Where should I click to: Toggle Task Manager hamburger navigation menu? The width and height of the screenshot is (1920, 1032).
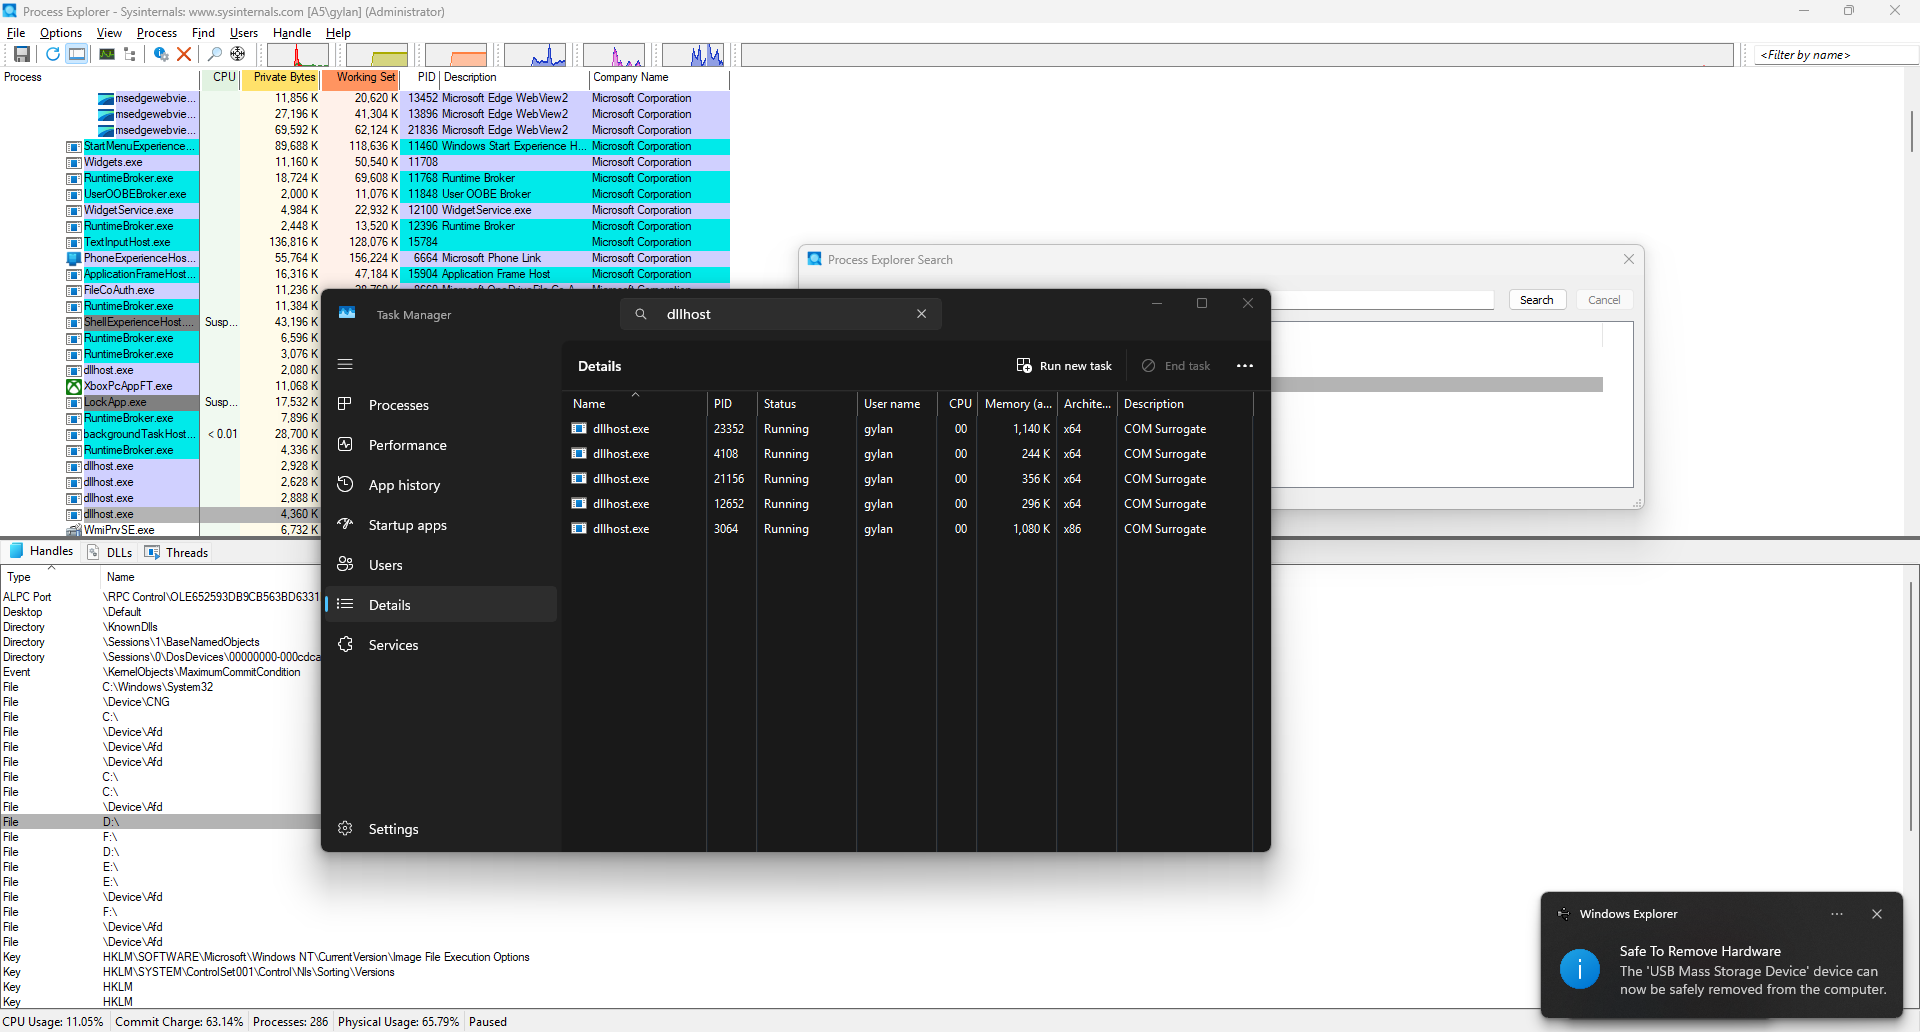pos(345,365)
